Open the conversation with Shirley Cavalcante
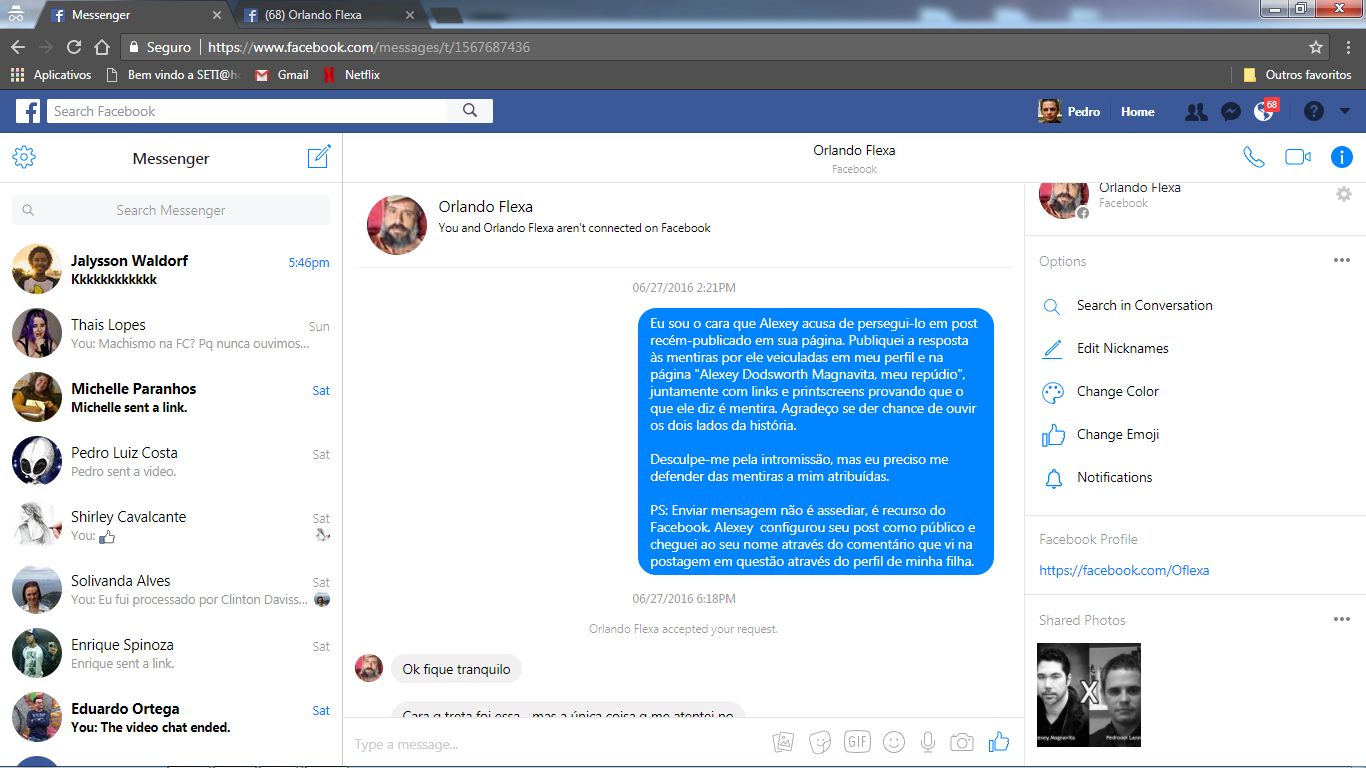1366x768 pixels. (171, 526)
